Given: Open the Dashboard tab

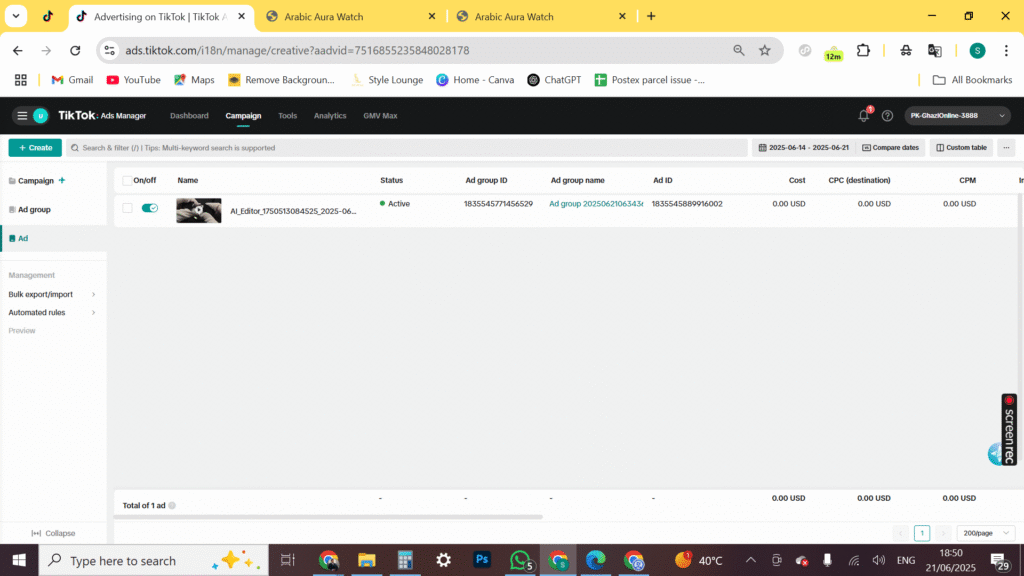Looking at the screenshot, I should (x=189, y=116).
